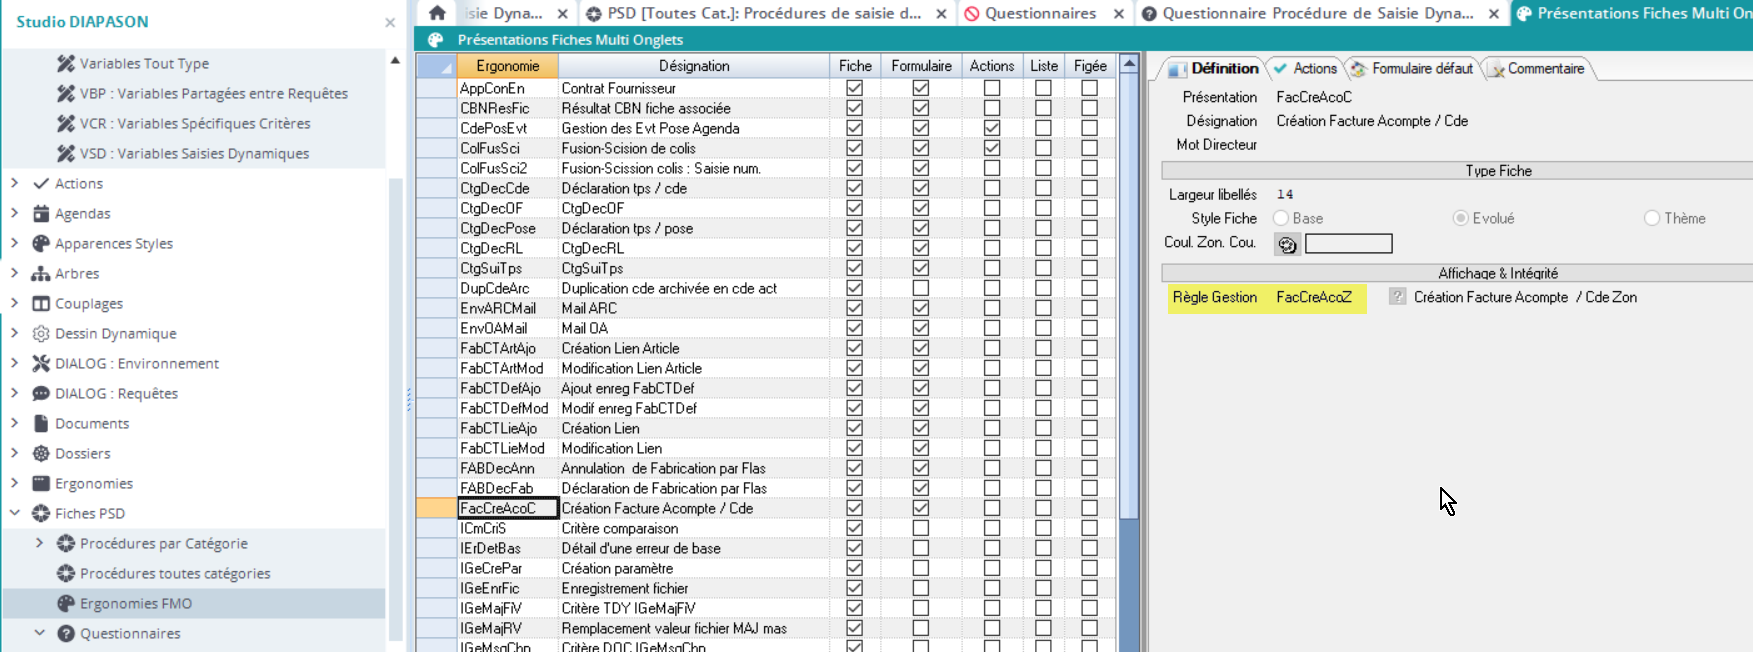1753x652 pixels.
Task: Click the Agendas calendar icon
Action: tap(41, 213)
